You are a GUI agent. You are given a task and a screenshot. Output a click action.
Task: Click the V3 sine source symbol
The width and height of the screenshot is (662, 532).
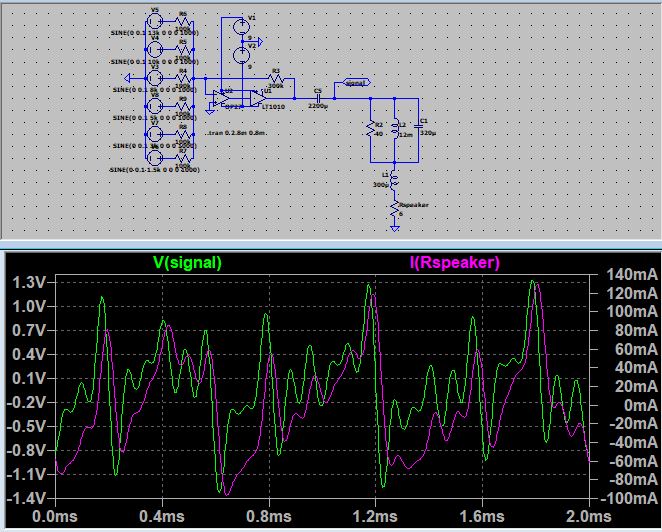click(x=155, y=78)
